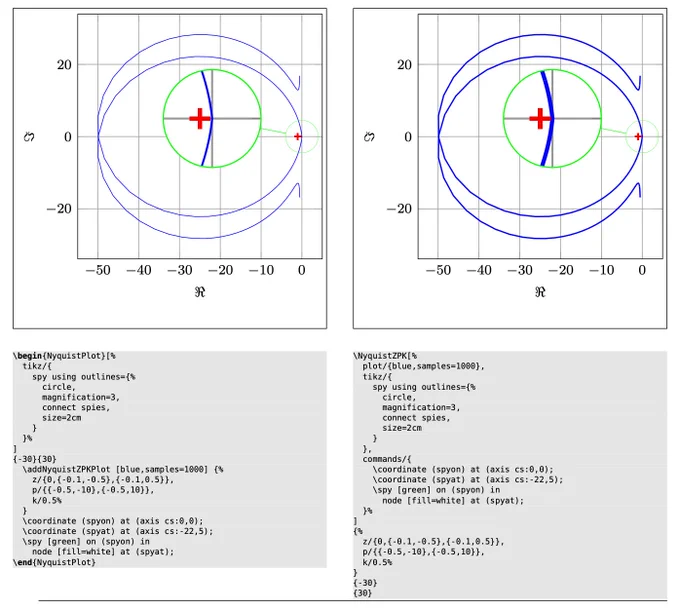
Task: Click the ℑ imaginary-axis label beside right plot
Action: click(x=369, y=137)
